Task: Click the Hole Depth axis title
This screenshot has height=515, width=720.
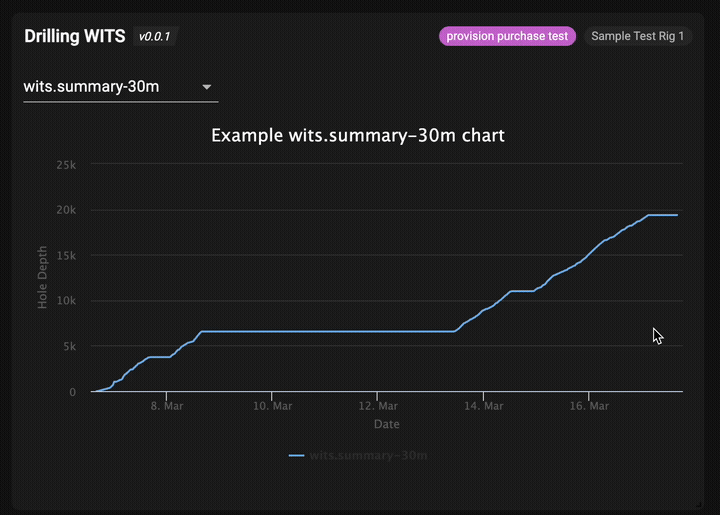Action: coord(42,277)
